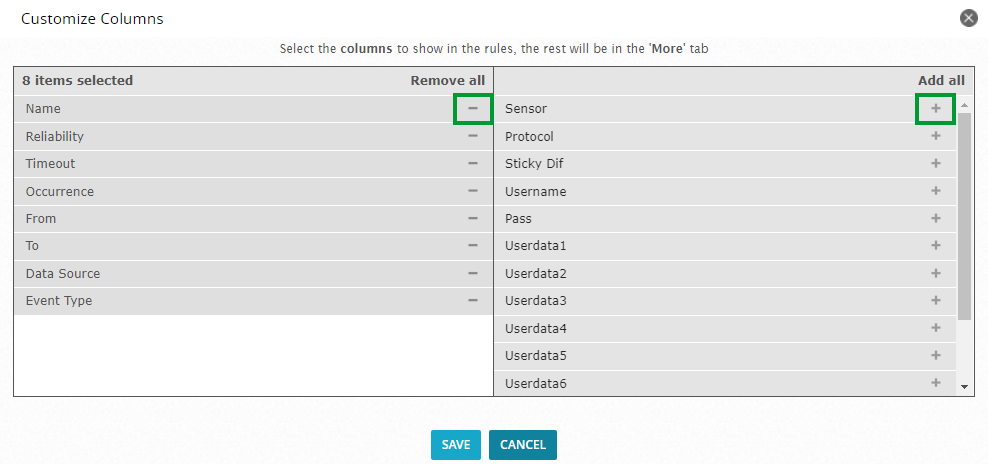Click the scrollbar down arrow in available columns
The width and height of the screenshot is (988, 464).
(964, 386)
